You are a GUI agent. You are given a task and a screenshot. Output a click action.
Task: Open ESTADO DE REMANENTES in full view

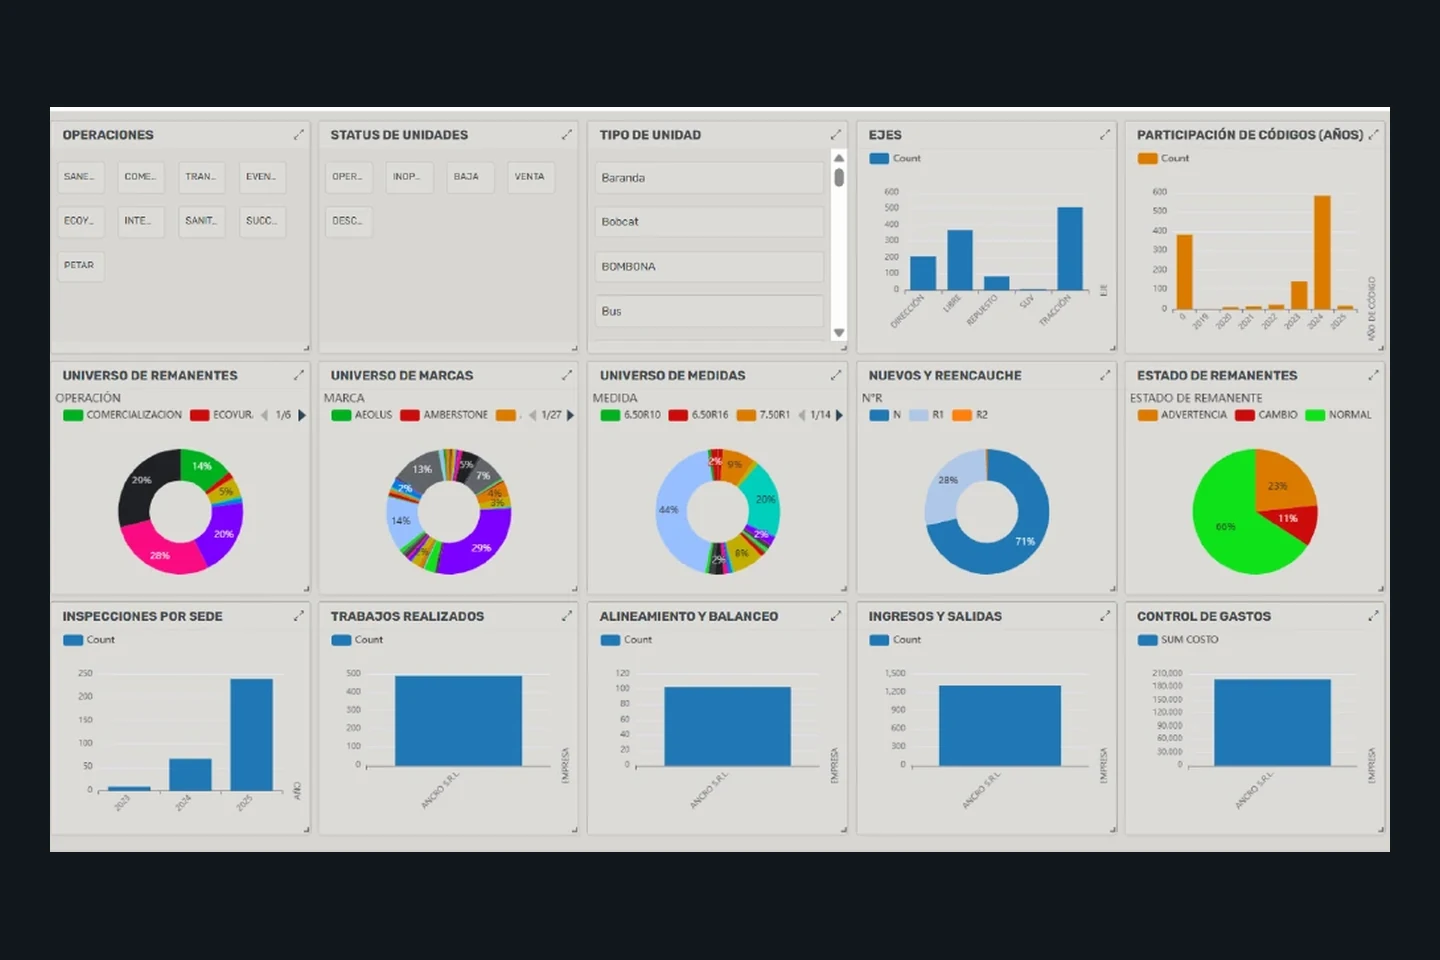pyautogui.click(x=1374, y=375)
